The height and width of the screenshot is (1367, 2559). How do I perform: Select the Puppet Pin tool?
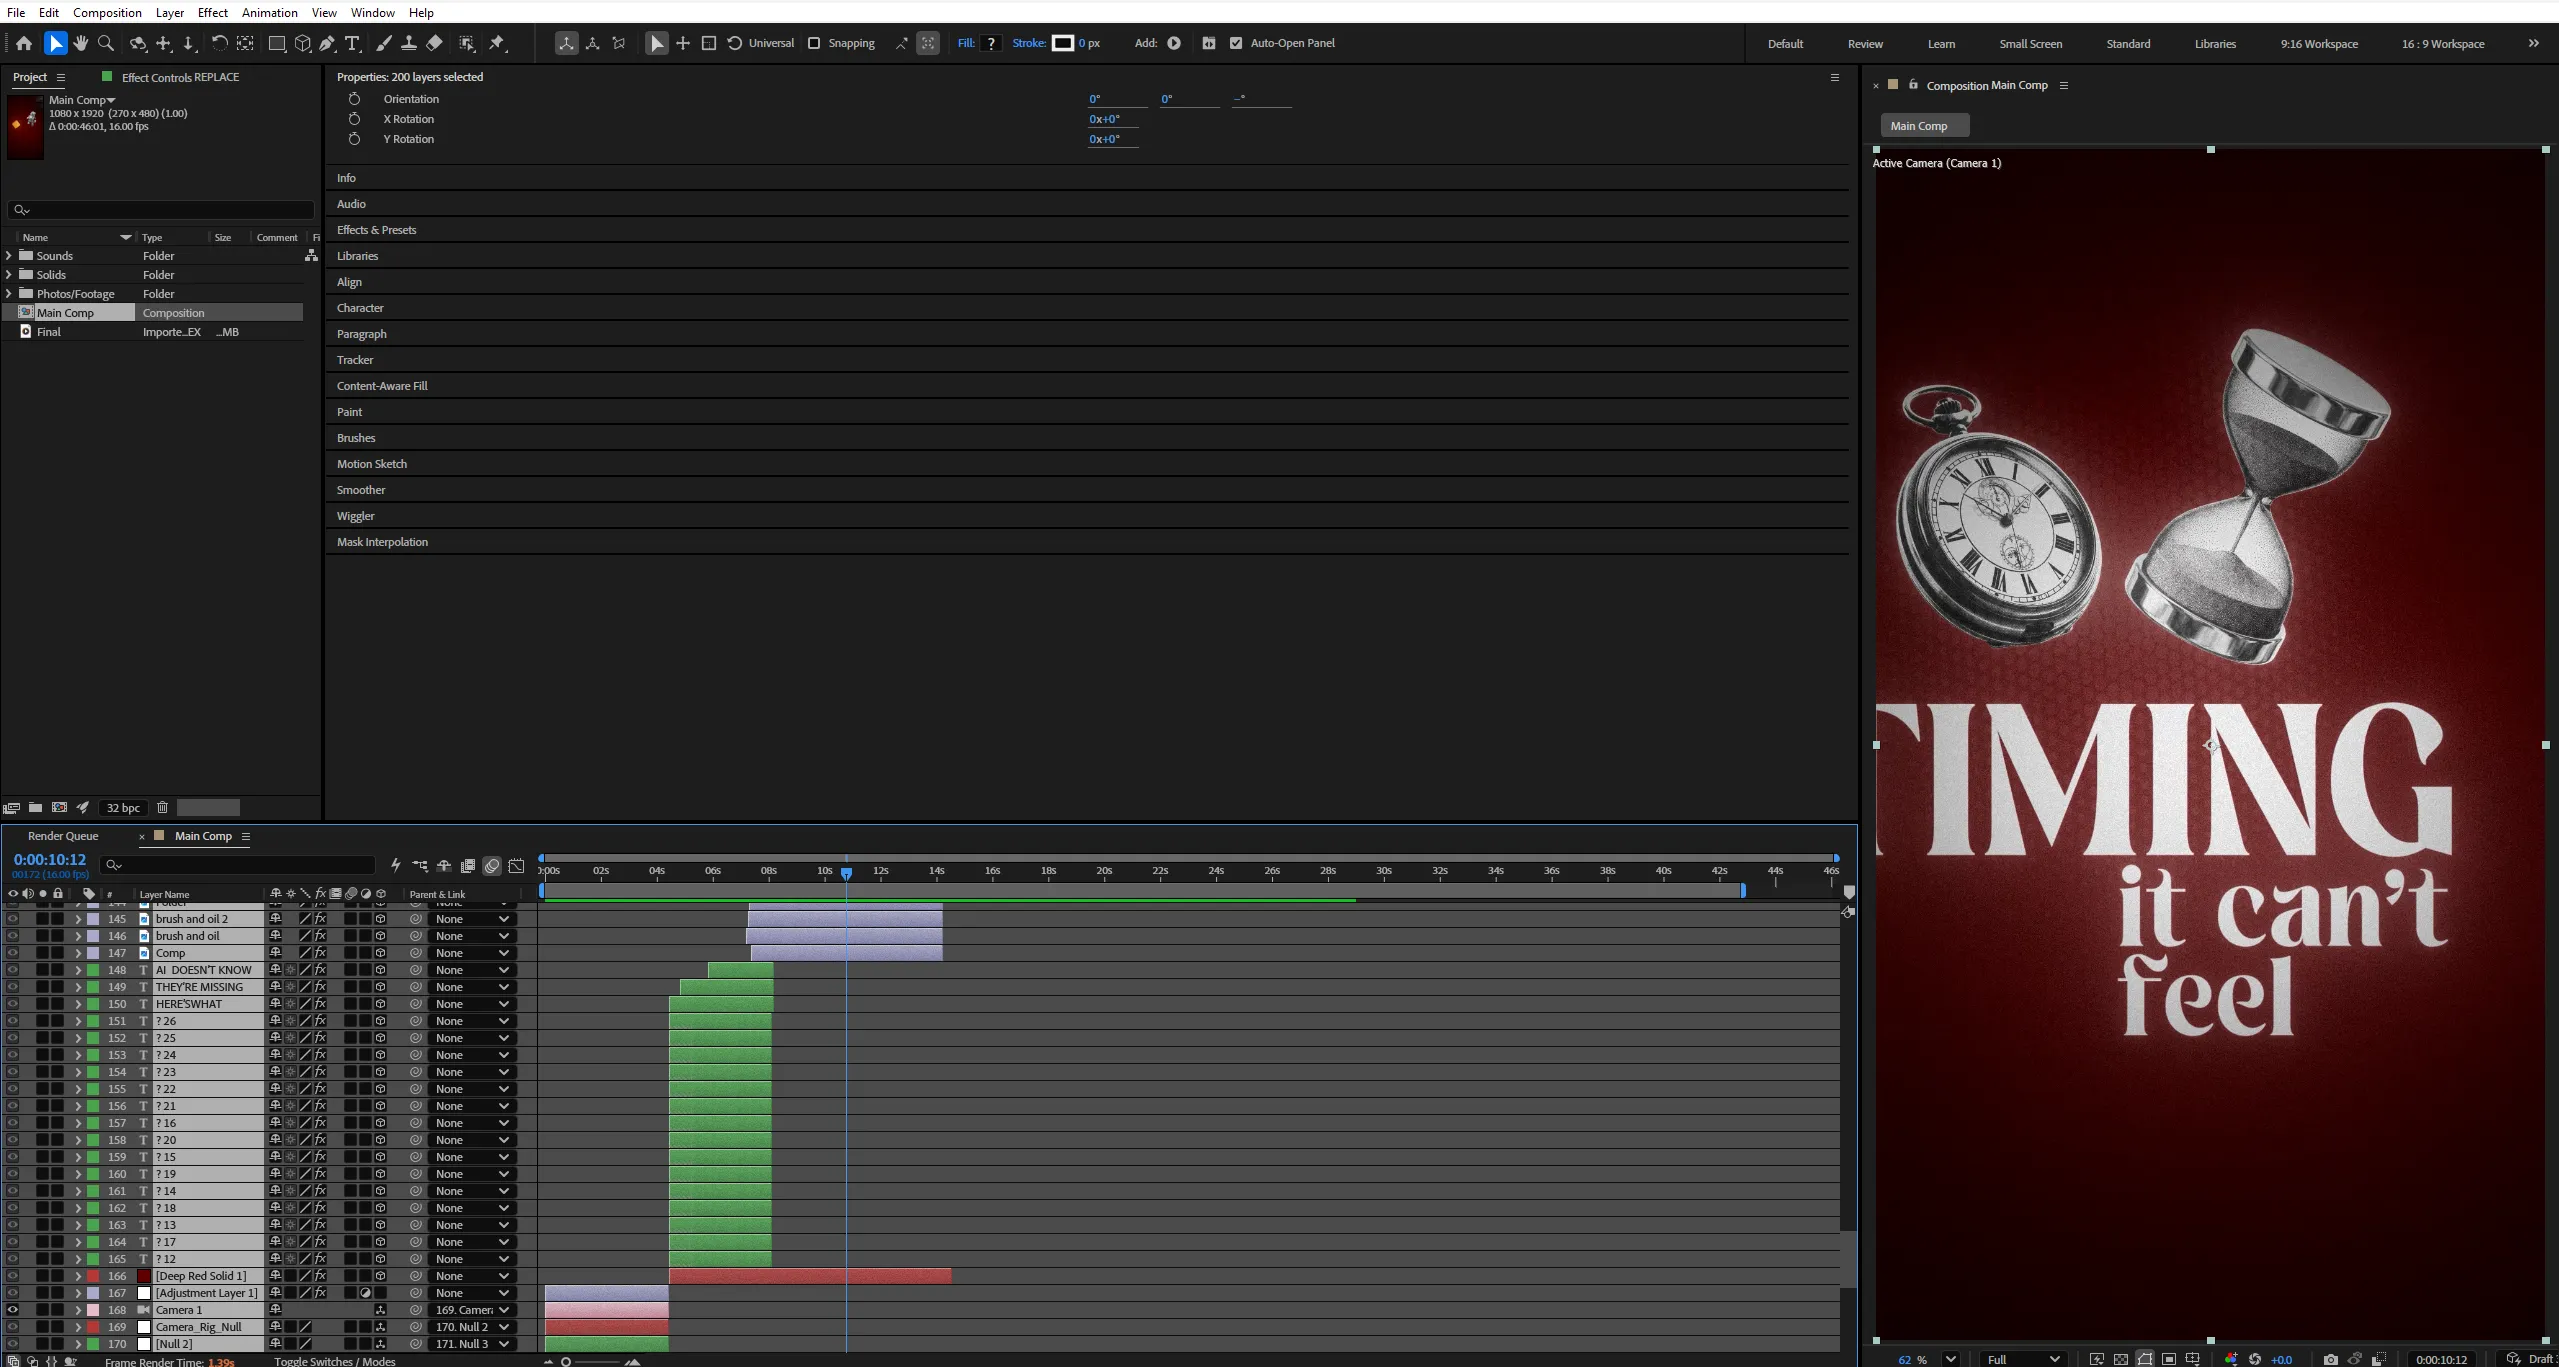(x=497, y=43)
